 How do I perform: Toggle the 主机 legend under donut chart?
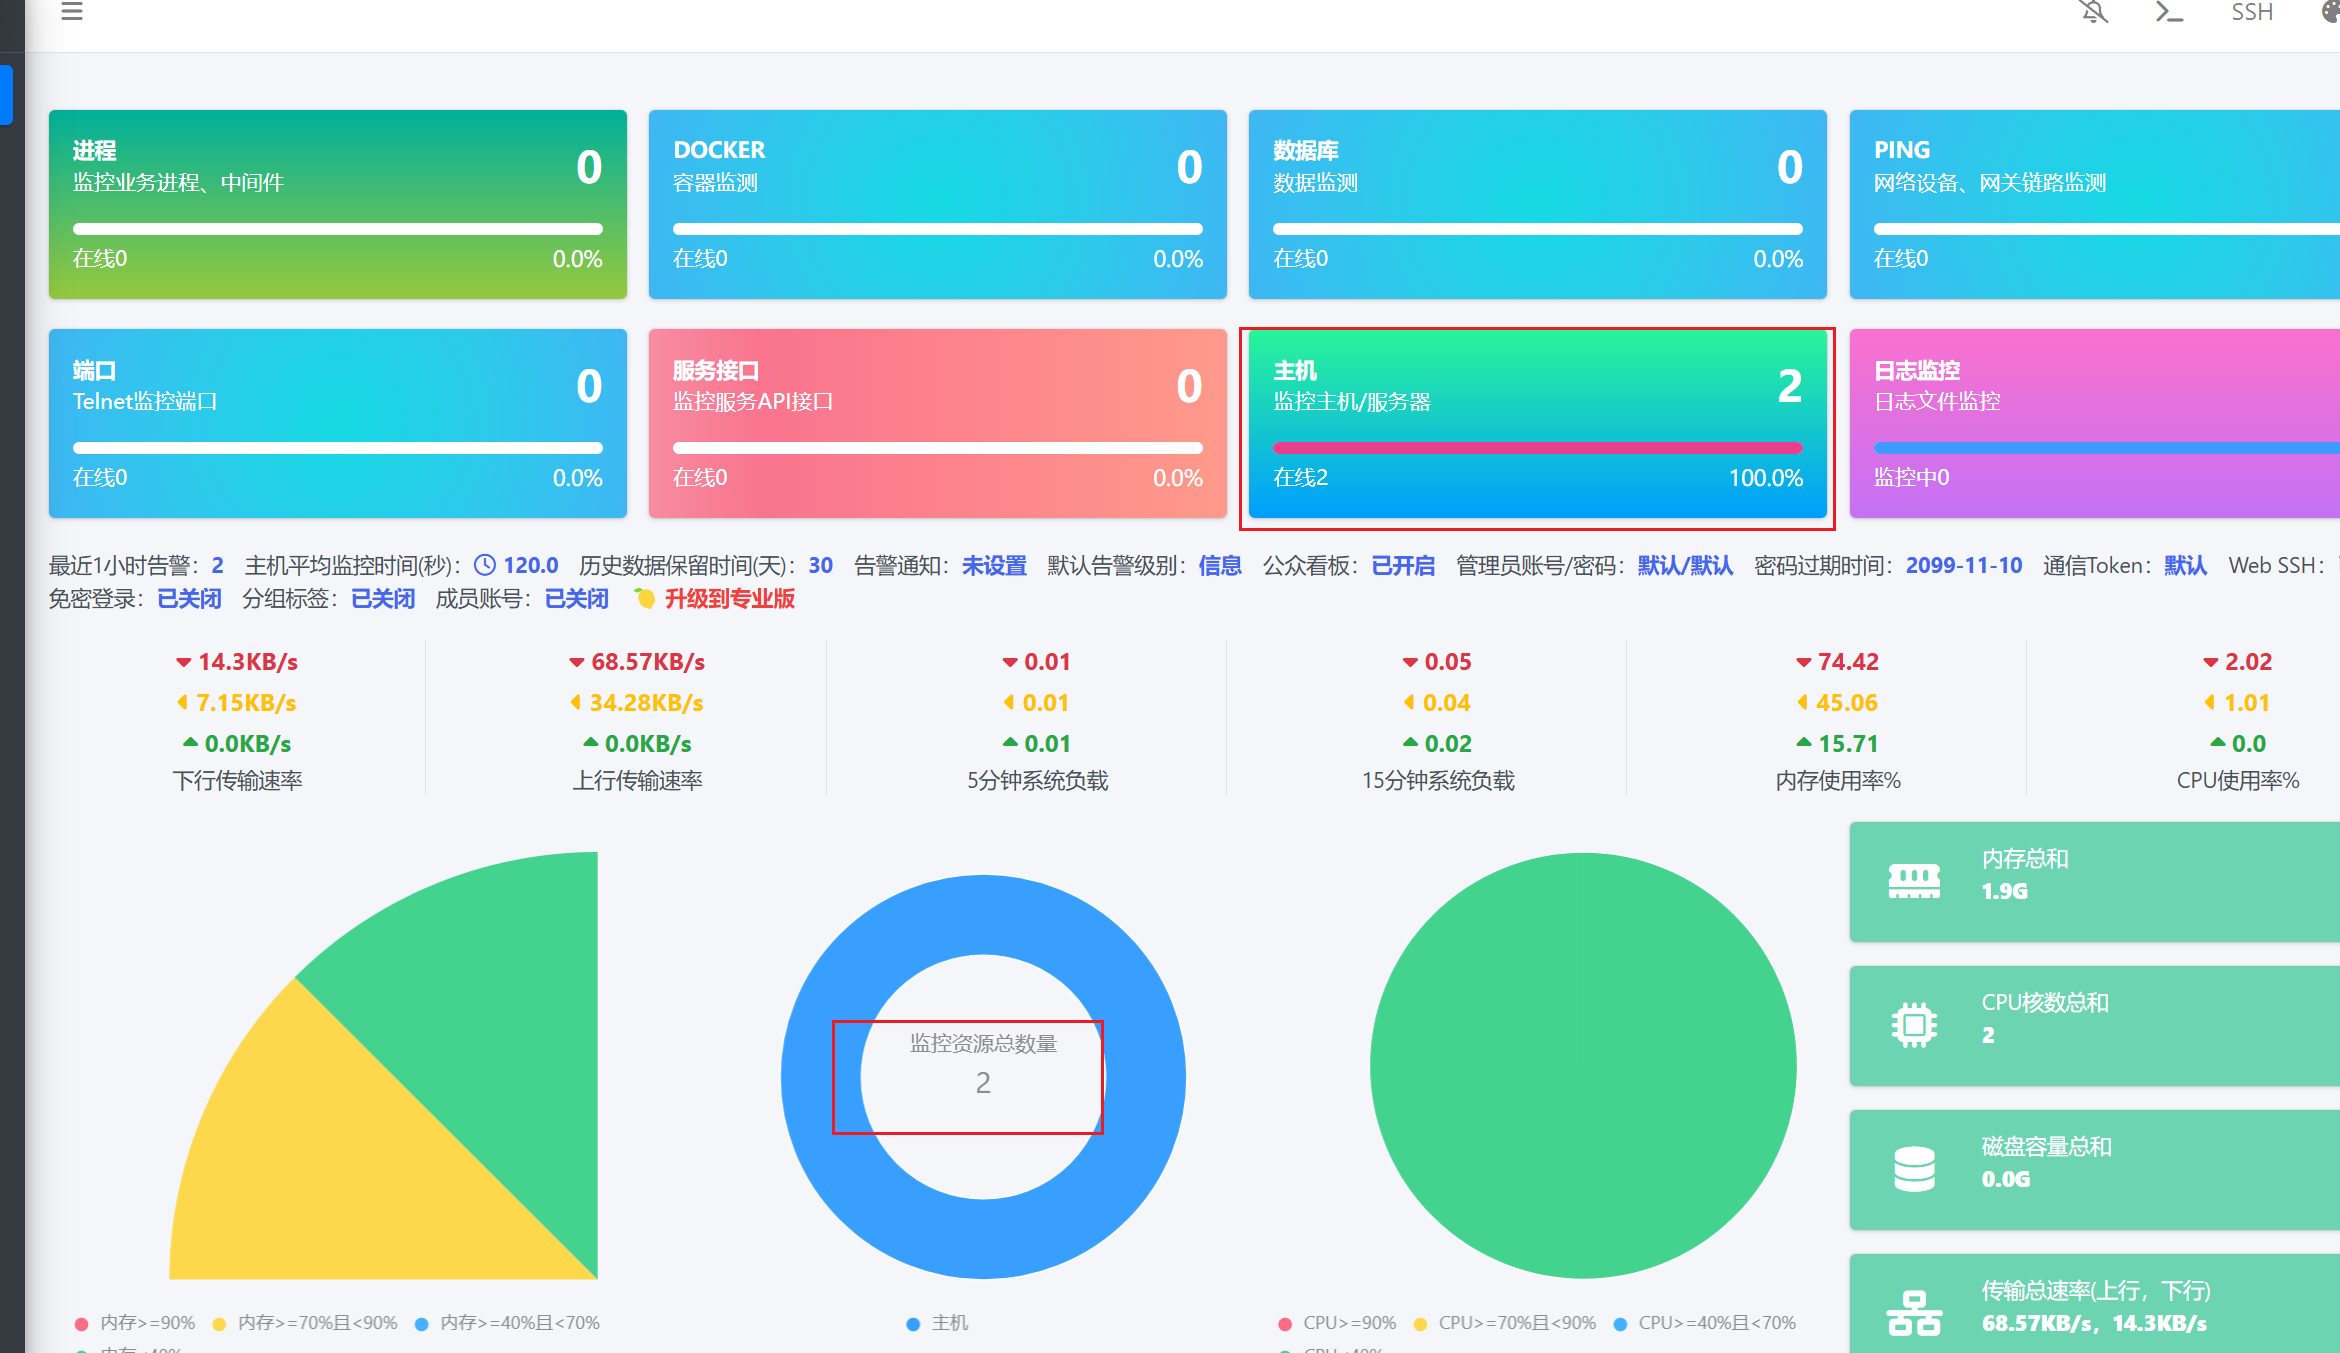[x=938, y=1323]
